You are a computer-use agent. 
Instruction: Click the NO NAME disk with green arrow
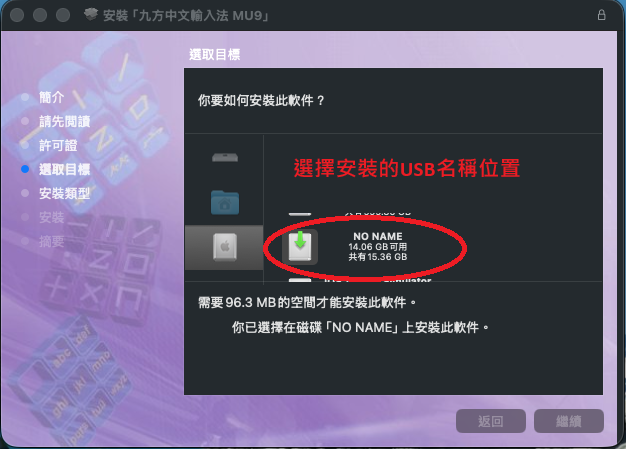pyautogui.click(x=300, y=246)
